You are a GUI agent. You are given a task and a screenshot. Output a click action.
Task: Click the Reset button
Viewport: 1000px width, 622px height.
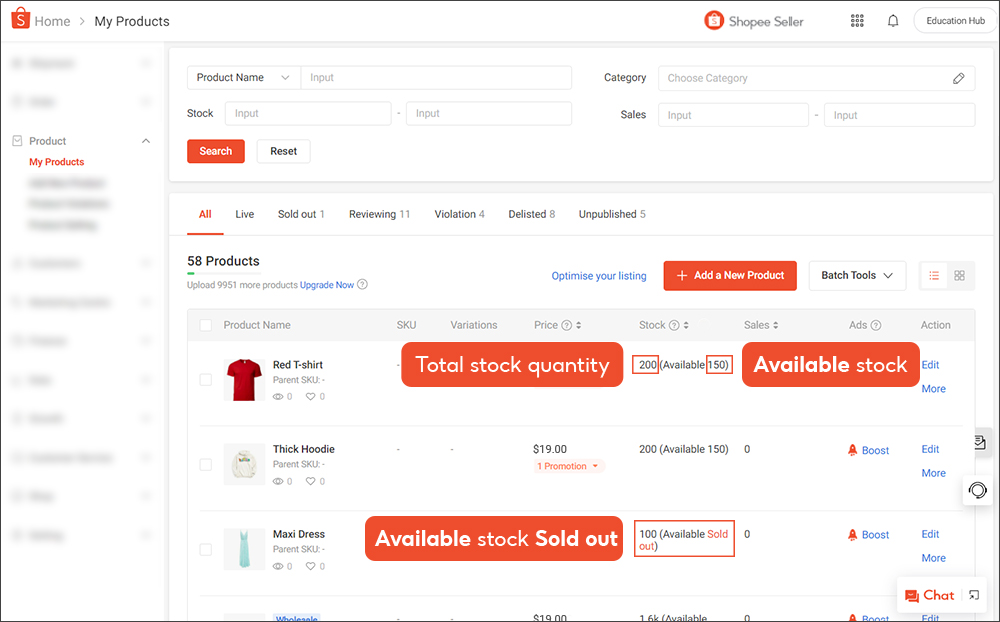pos(284,151)
